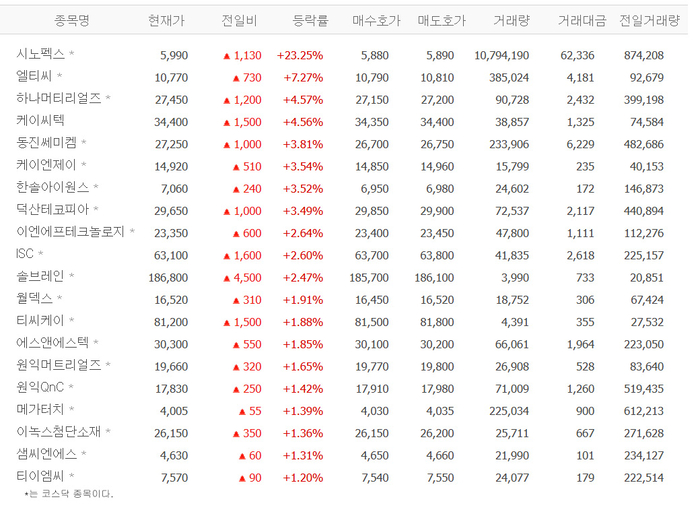This screenshot has width=700, height=516.
Task: Click the +3.81% change rate value
Action: click(303, 144)
